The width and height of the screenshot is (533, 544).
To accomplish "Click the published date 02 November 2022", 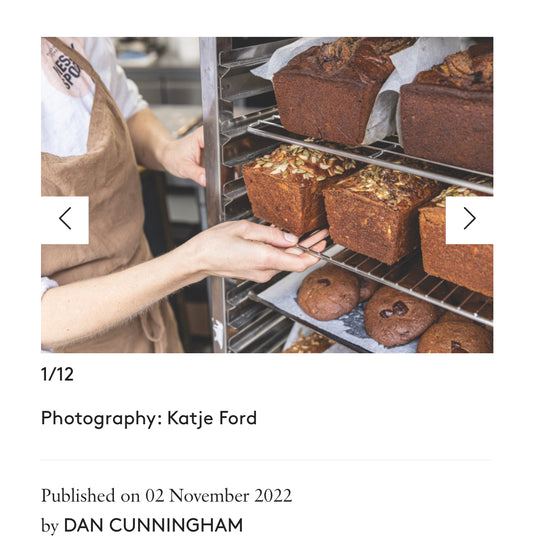I will [x=219, y=495].
